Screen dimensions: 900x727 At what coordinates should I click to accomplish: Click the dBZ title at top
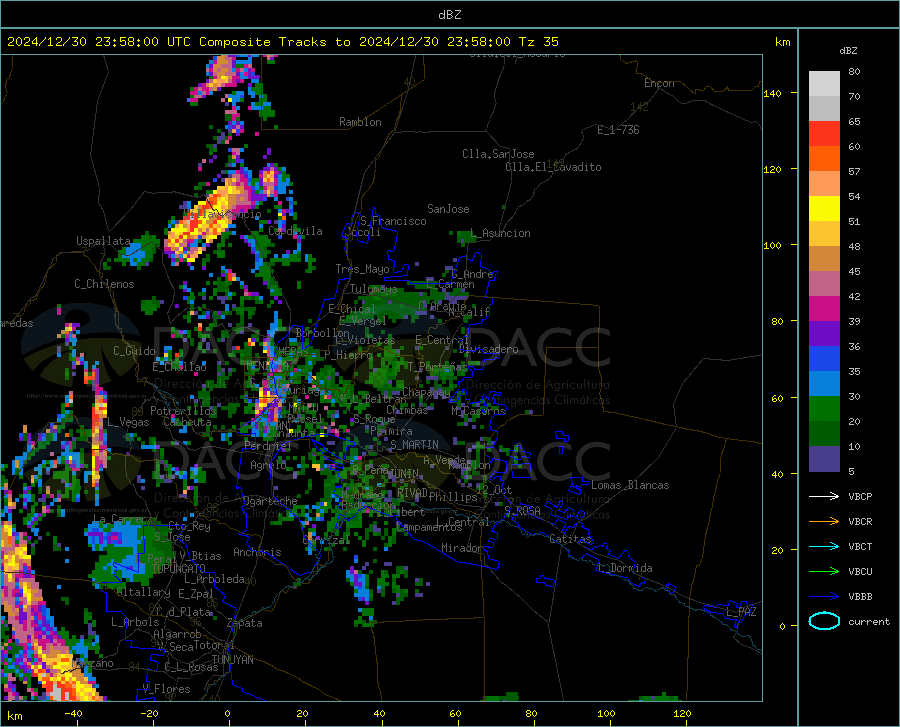(449, 15)
